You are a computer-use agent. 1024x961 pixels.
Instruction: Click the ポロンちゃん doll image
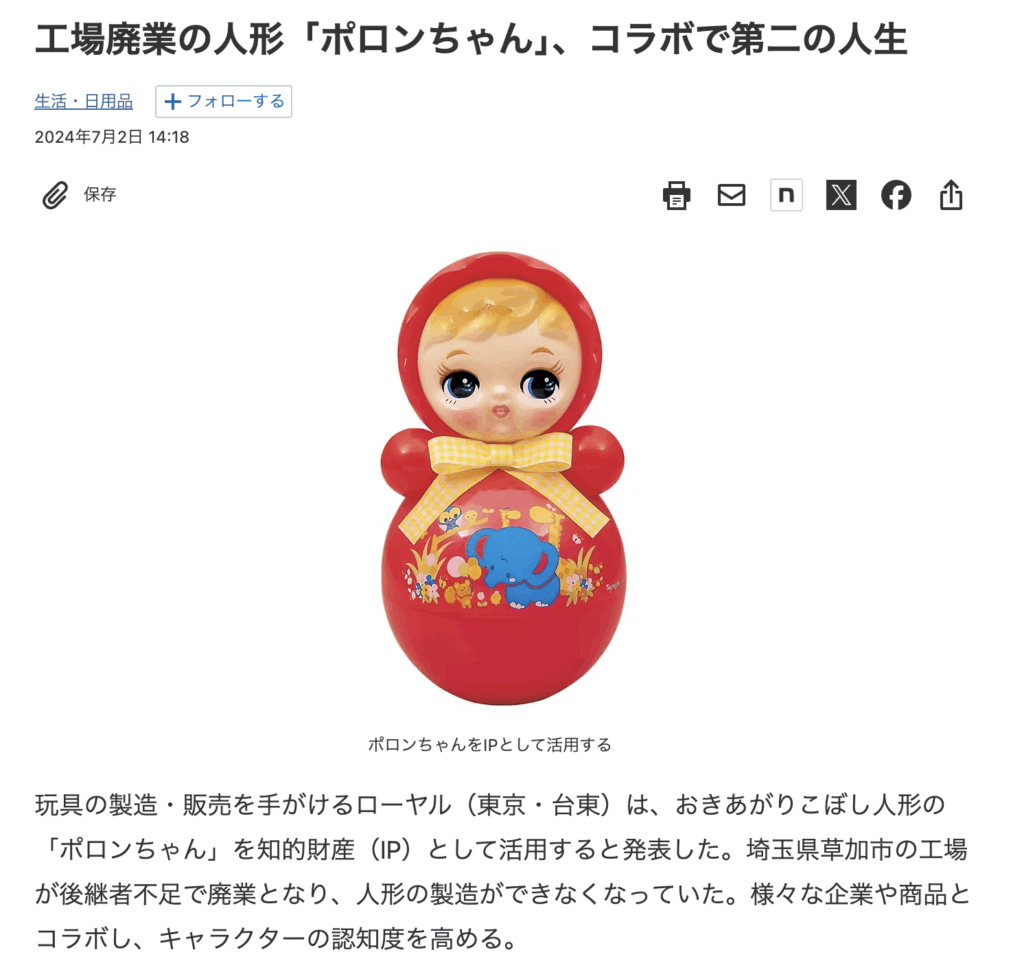(x=502, y=478)
